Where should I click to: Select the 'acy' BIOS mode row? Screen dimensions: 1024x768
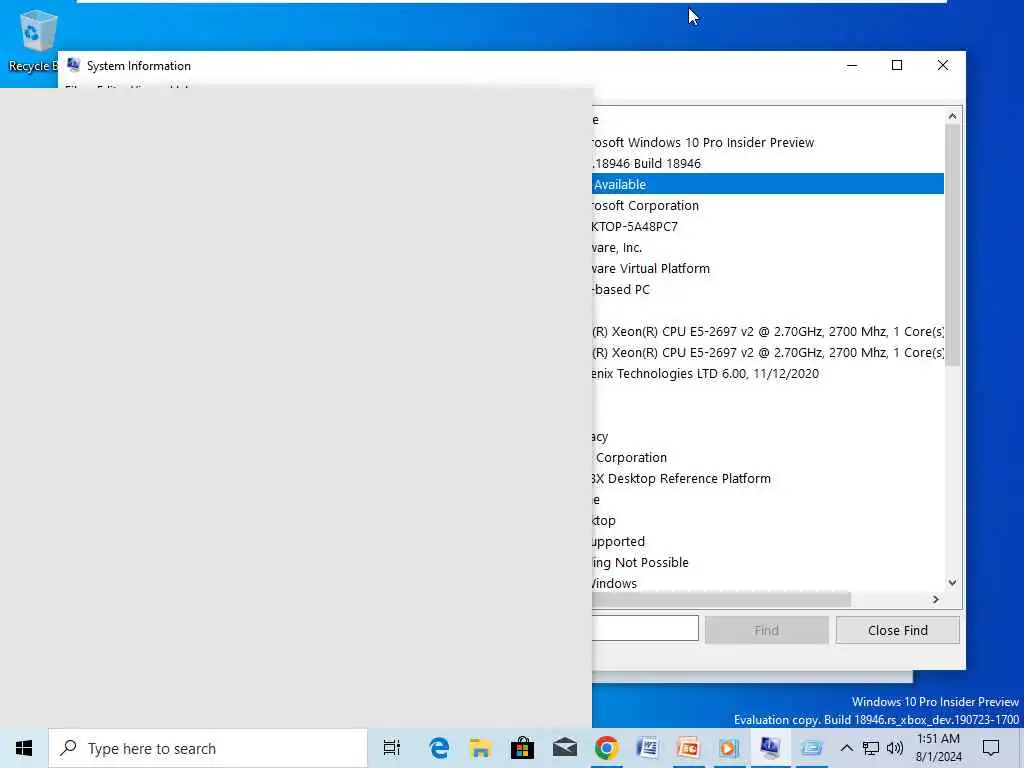(768, 436)
